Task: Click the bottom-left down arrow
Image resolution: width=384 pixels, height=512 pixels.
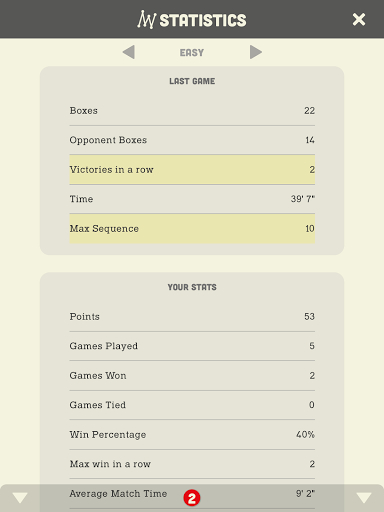Action: tap(20, 498)
